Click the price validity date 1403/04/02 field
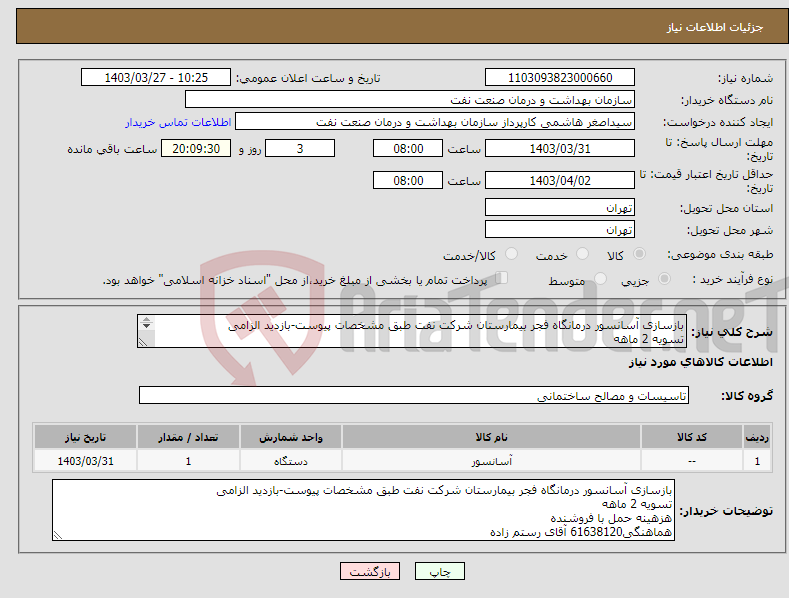Image resolution: width=789 pixels, height=598 pixels. coord(560,180)
